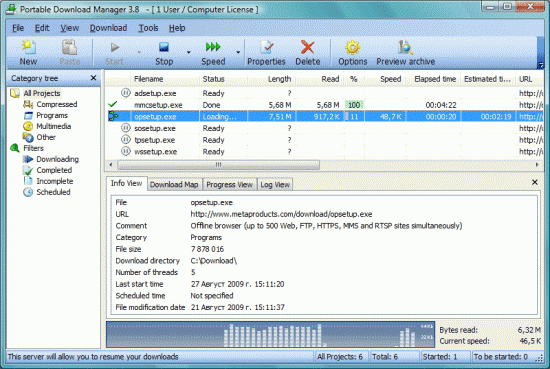Click the mmcsetup.exe 100 percent bar

click(x=354, y=105)
